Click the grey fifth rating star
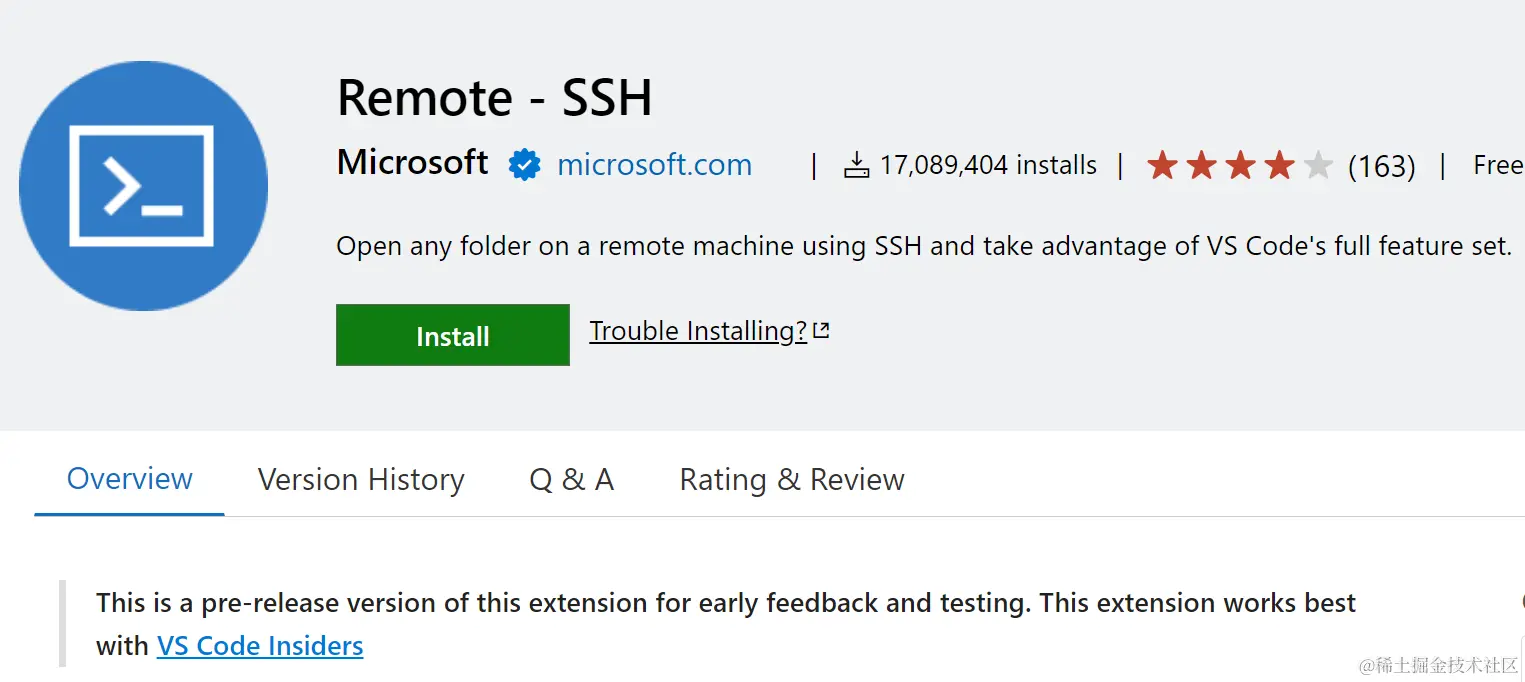Viewport: 1525px width, 682px height. pyautogui.click(x=1318, y=165)
